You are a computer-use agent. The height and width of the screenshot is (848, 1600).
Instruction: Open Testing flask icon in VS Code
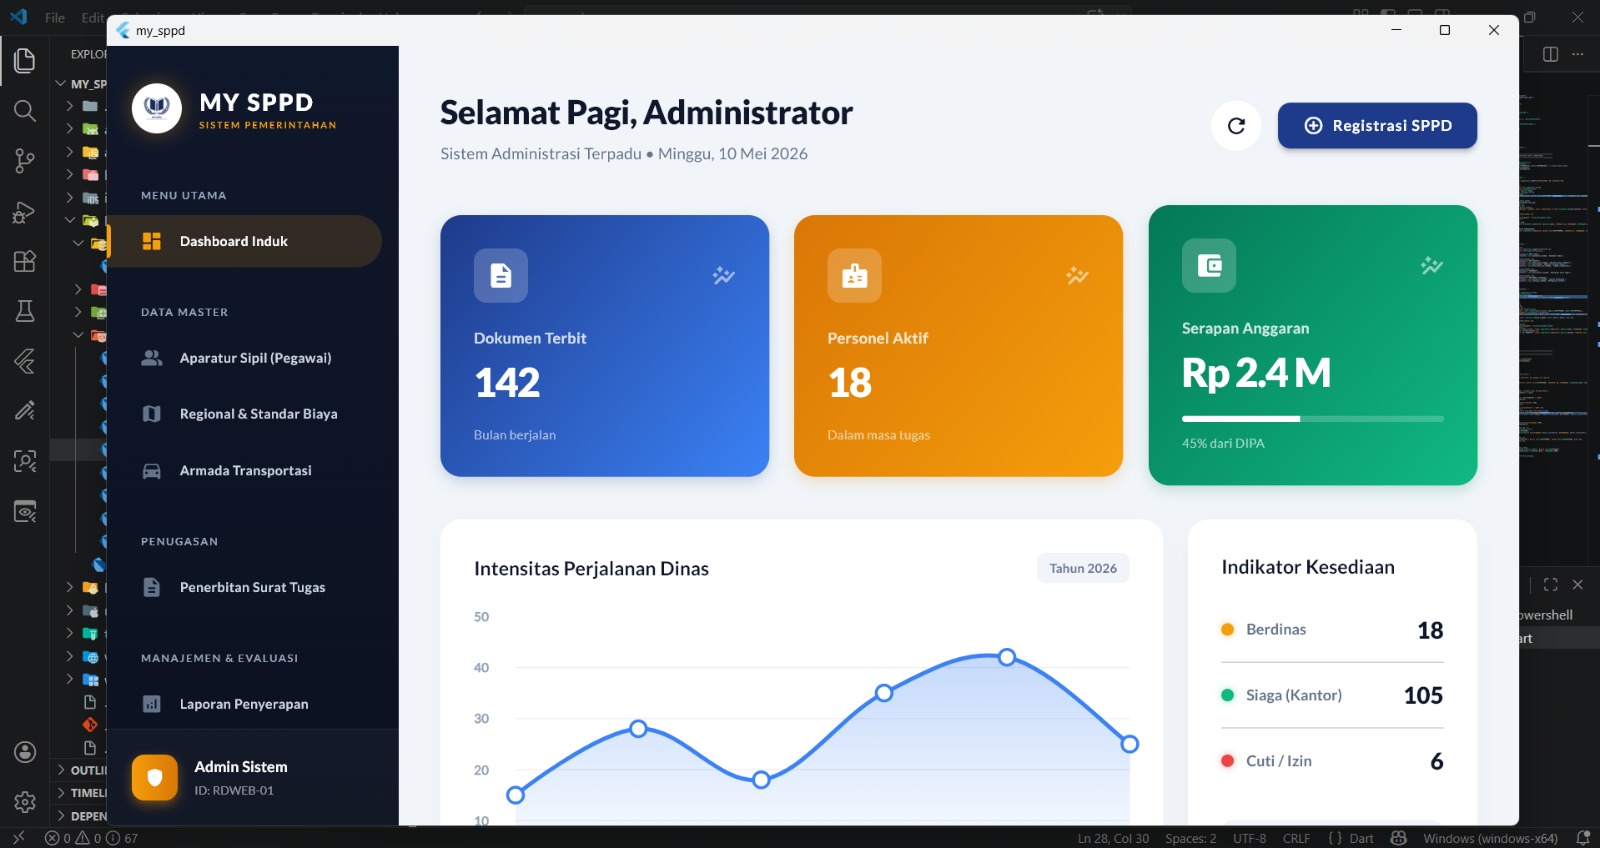[24, 311]
